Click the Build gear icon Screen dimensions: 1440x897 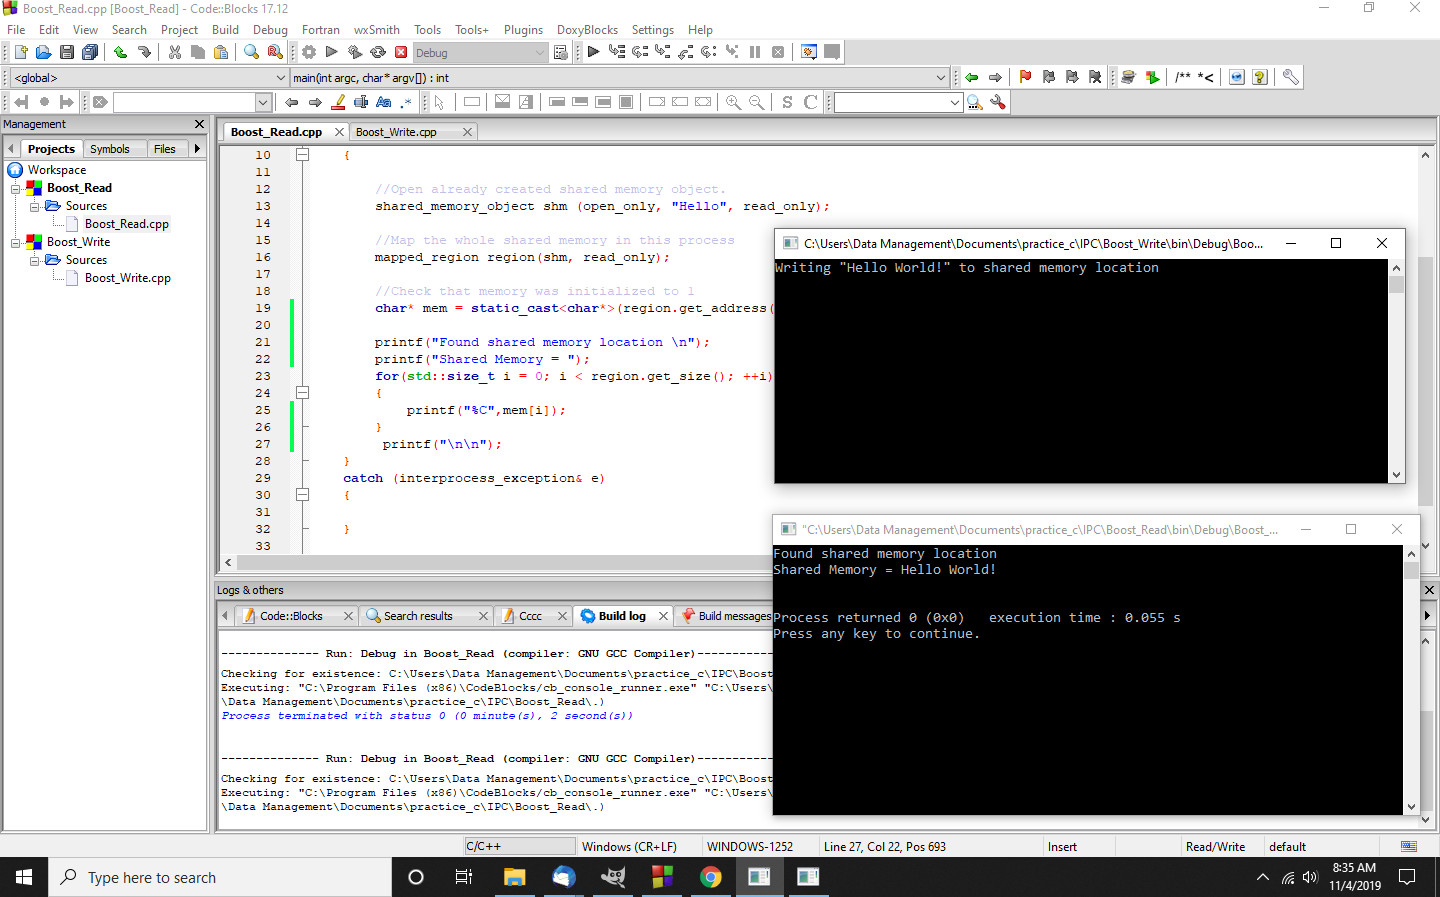coord(309,52)
